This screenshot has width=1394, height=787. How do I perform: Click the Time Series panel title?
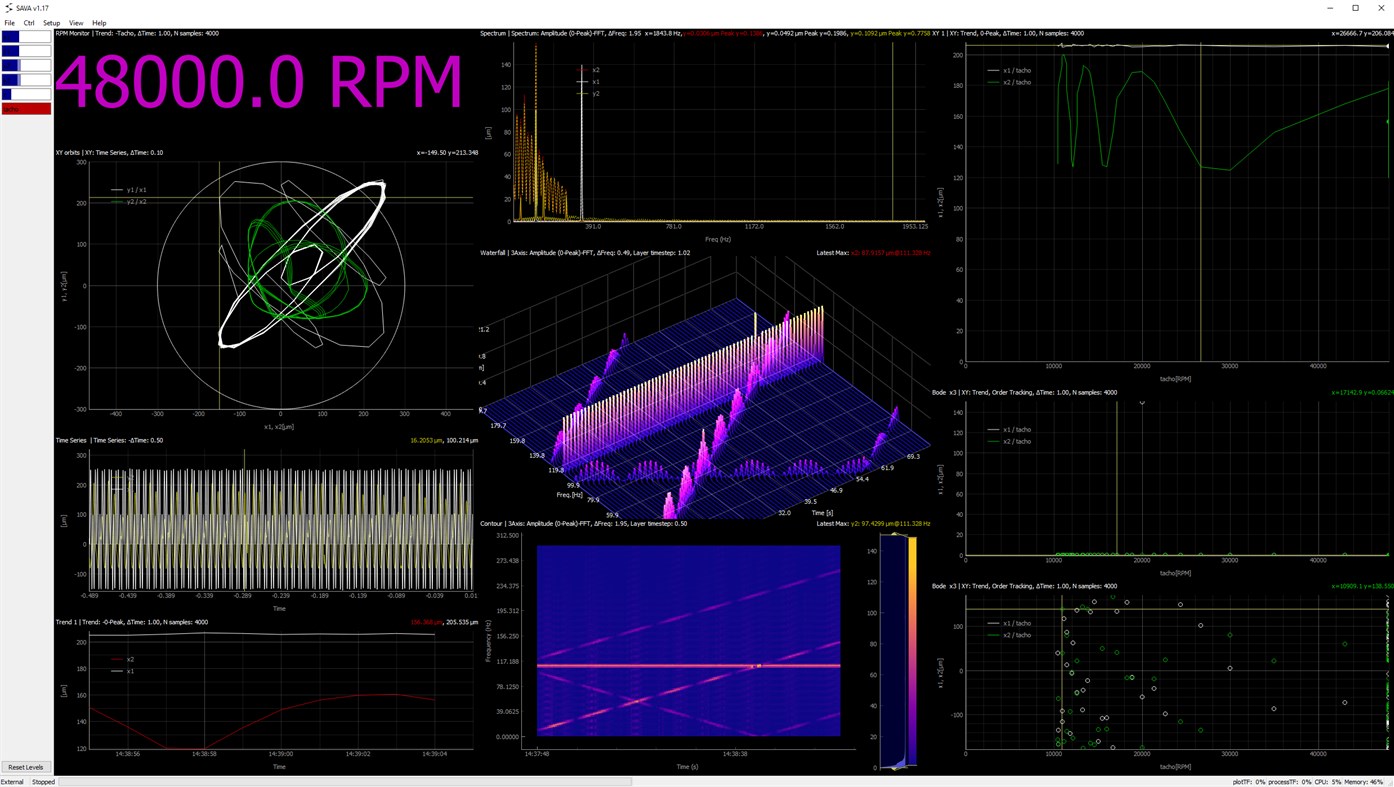[109, 440]
